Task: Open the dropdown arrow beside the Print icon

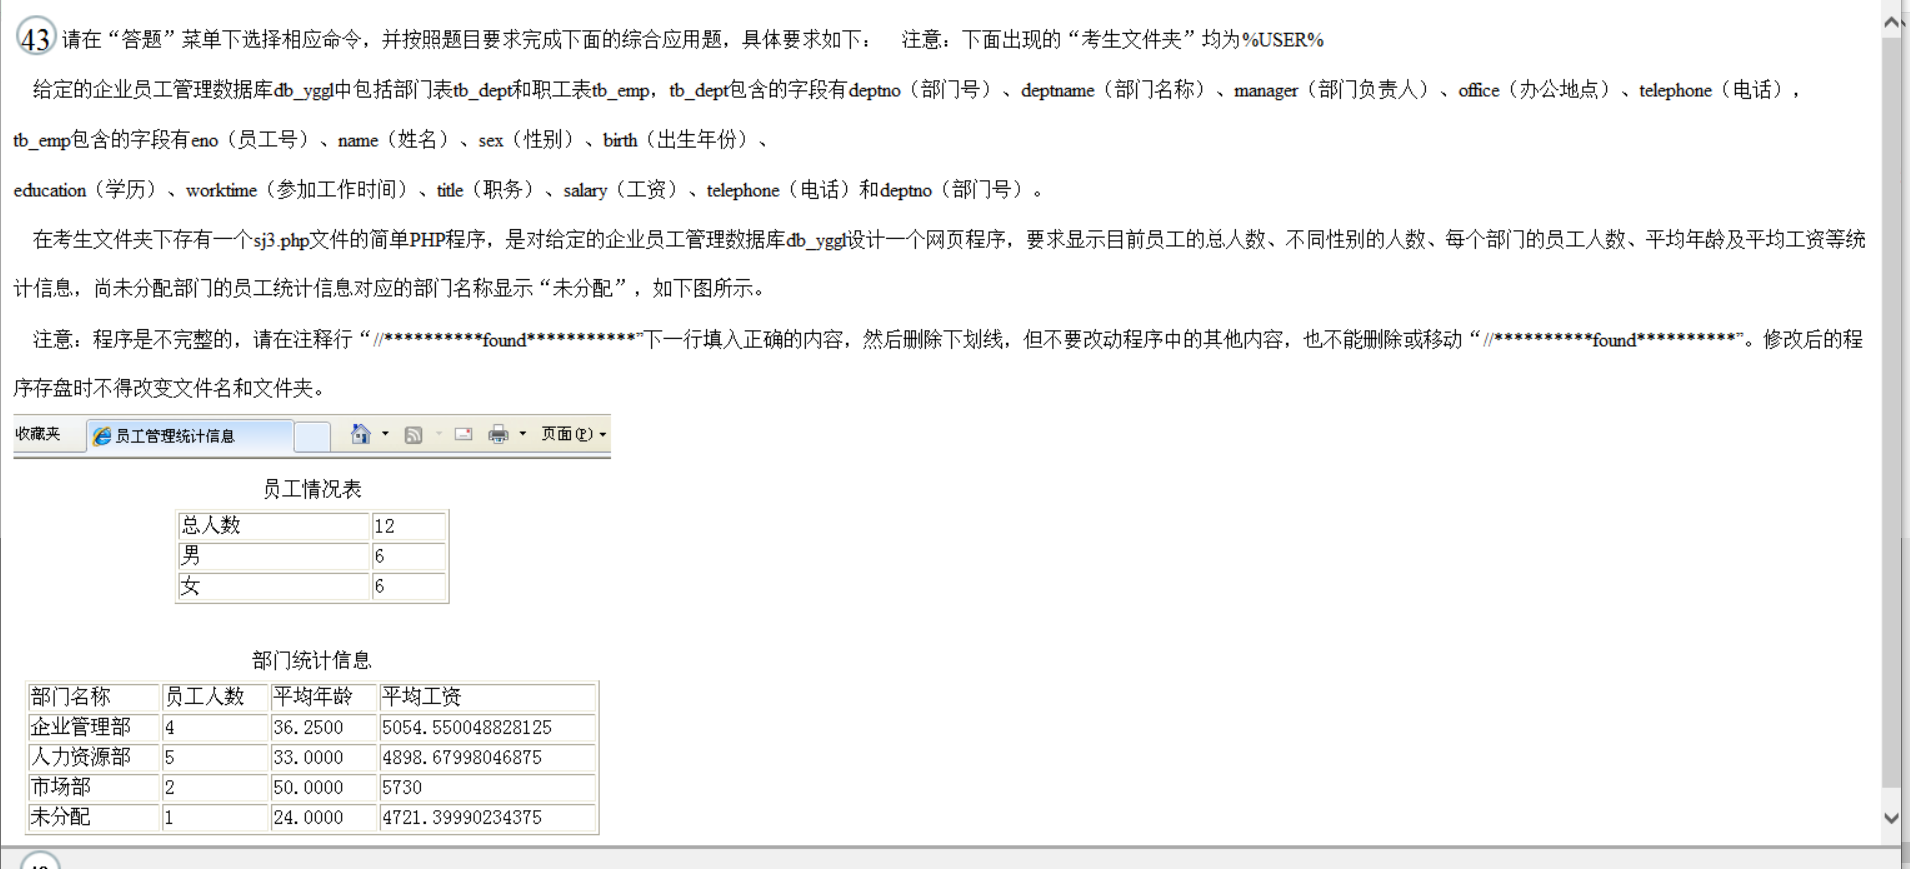Action: (522, 434)
